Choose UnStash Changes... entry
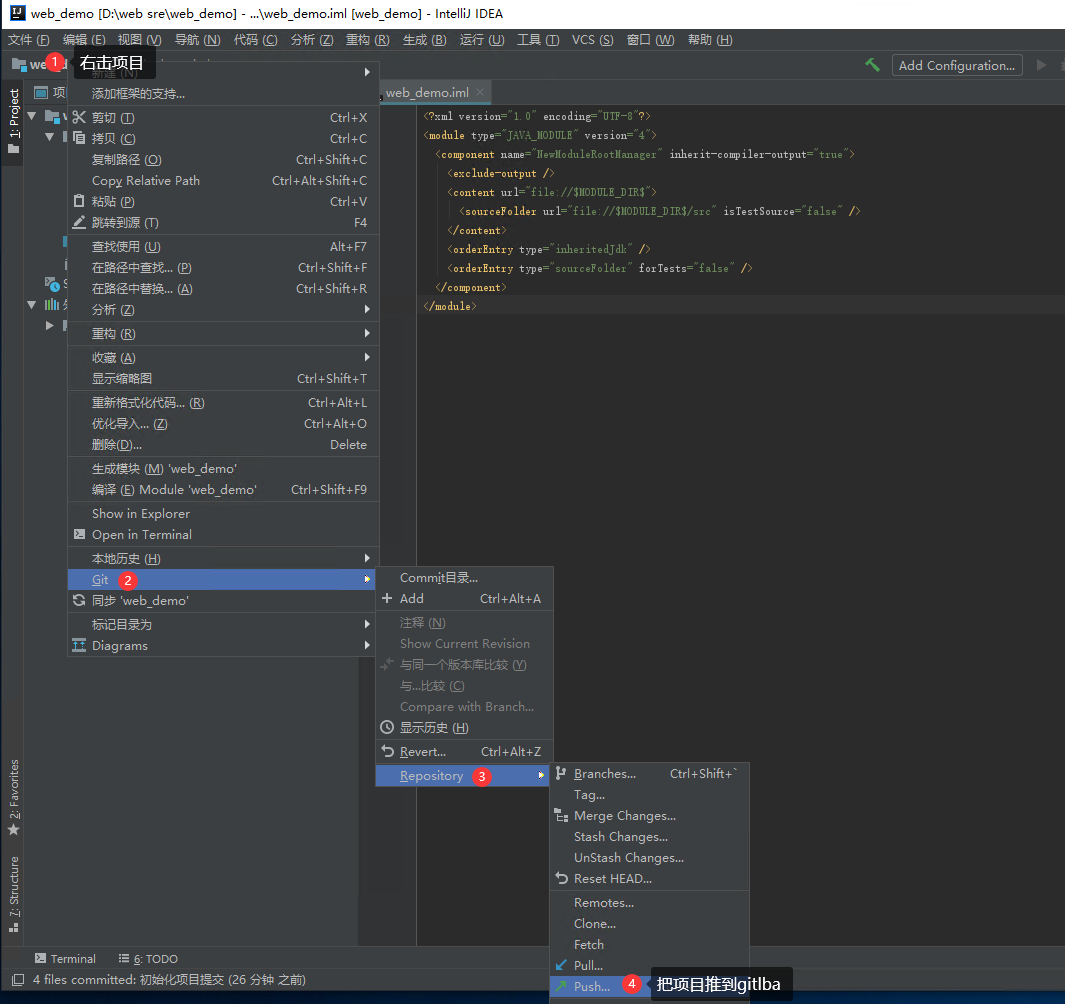The width and height of the screenshot is (1065, 1004). tap(649, 858)
